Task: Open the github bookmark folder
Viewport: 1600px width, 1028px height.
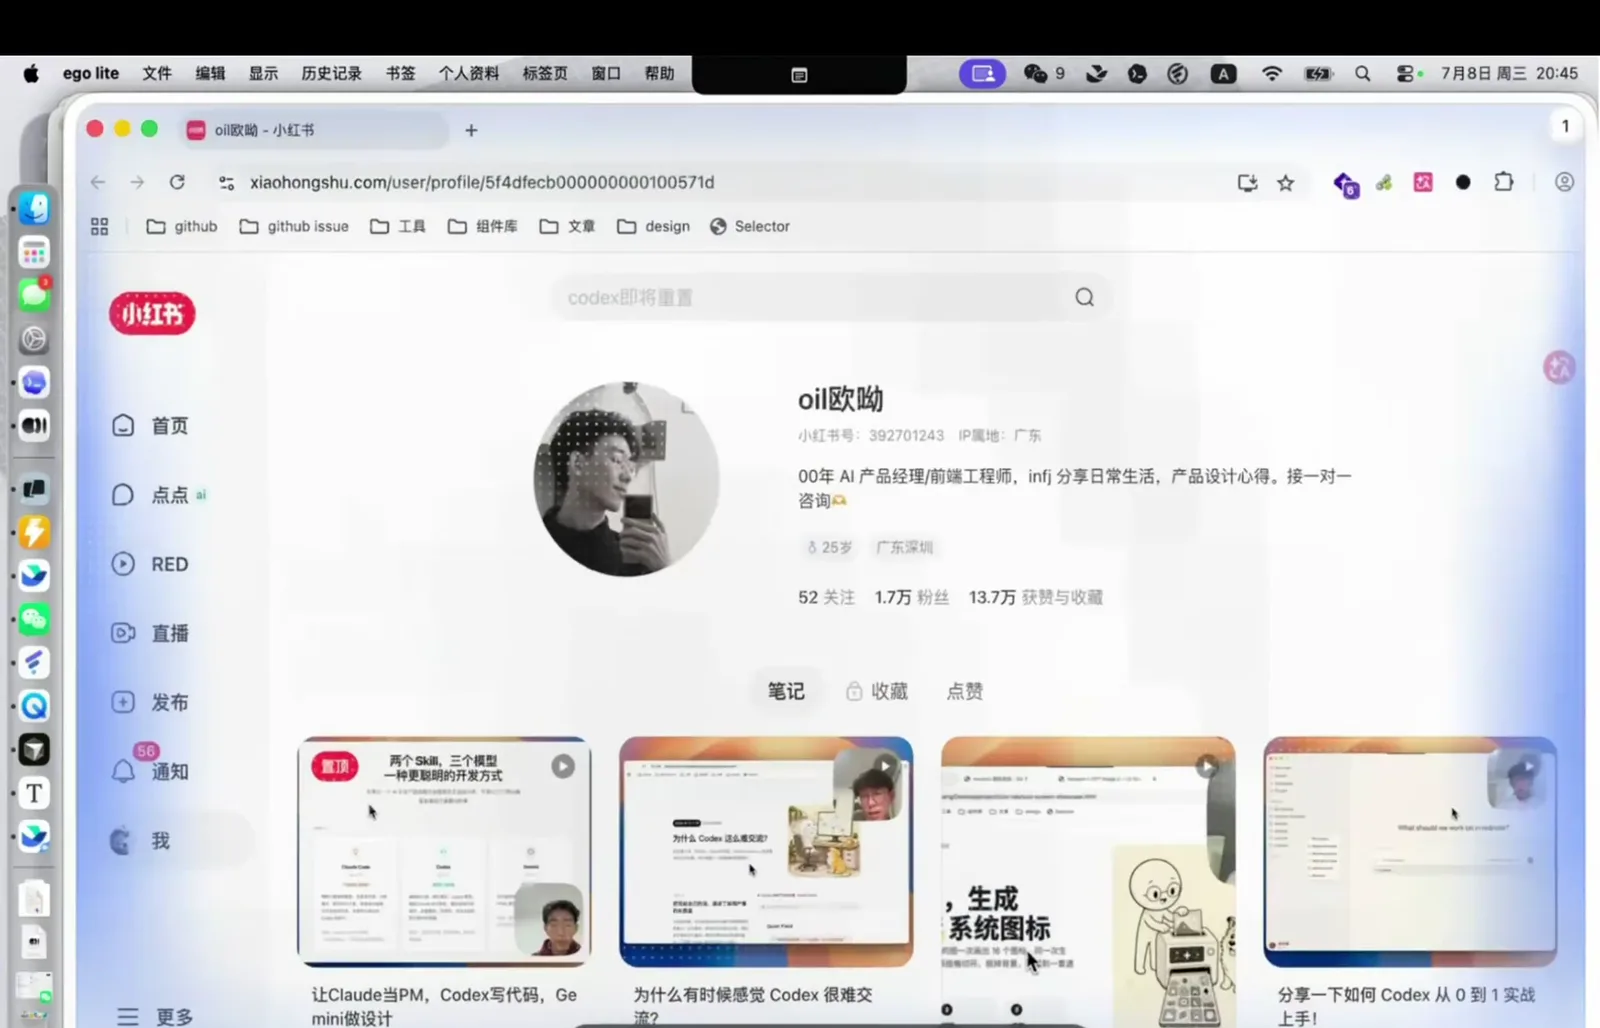Action: click(182, 227)
